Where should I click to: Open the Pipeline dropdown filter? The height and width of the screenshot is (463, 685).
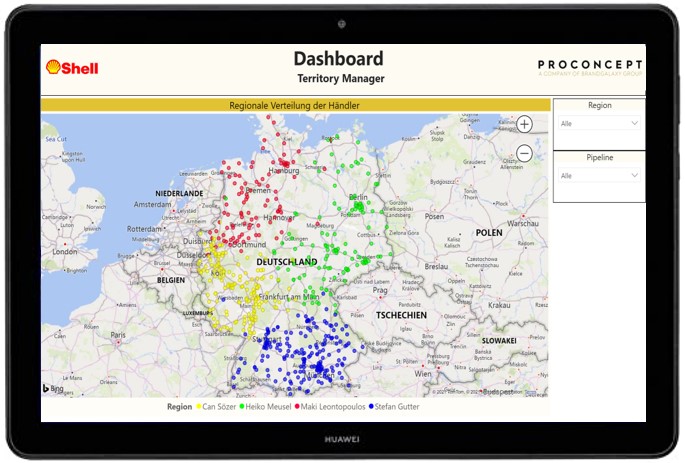pos(599,175)
